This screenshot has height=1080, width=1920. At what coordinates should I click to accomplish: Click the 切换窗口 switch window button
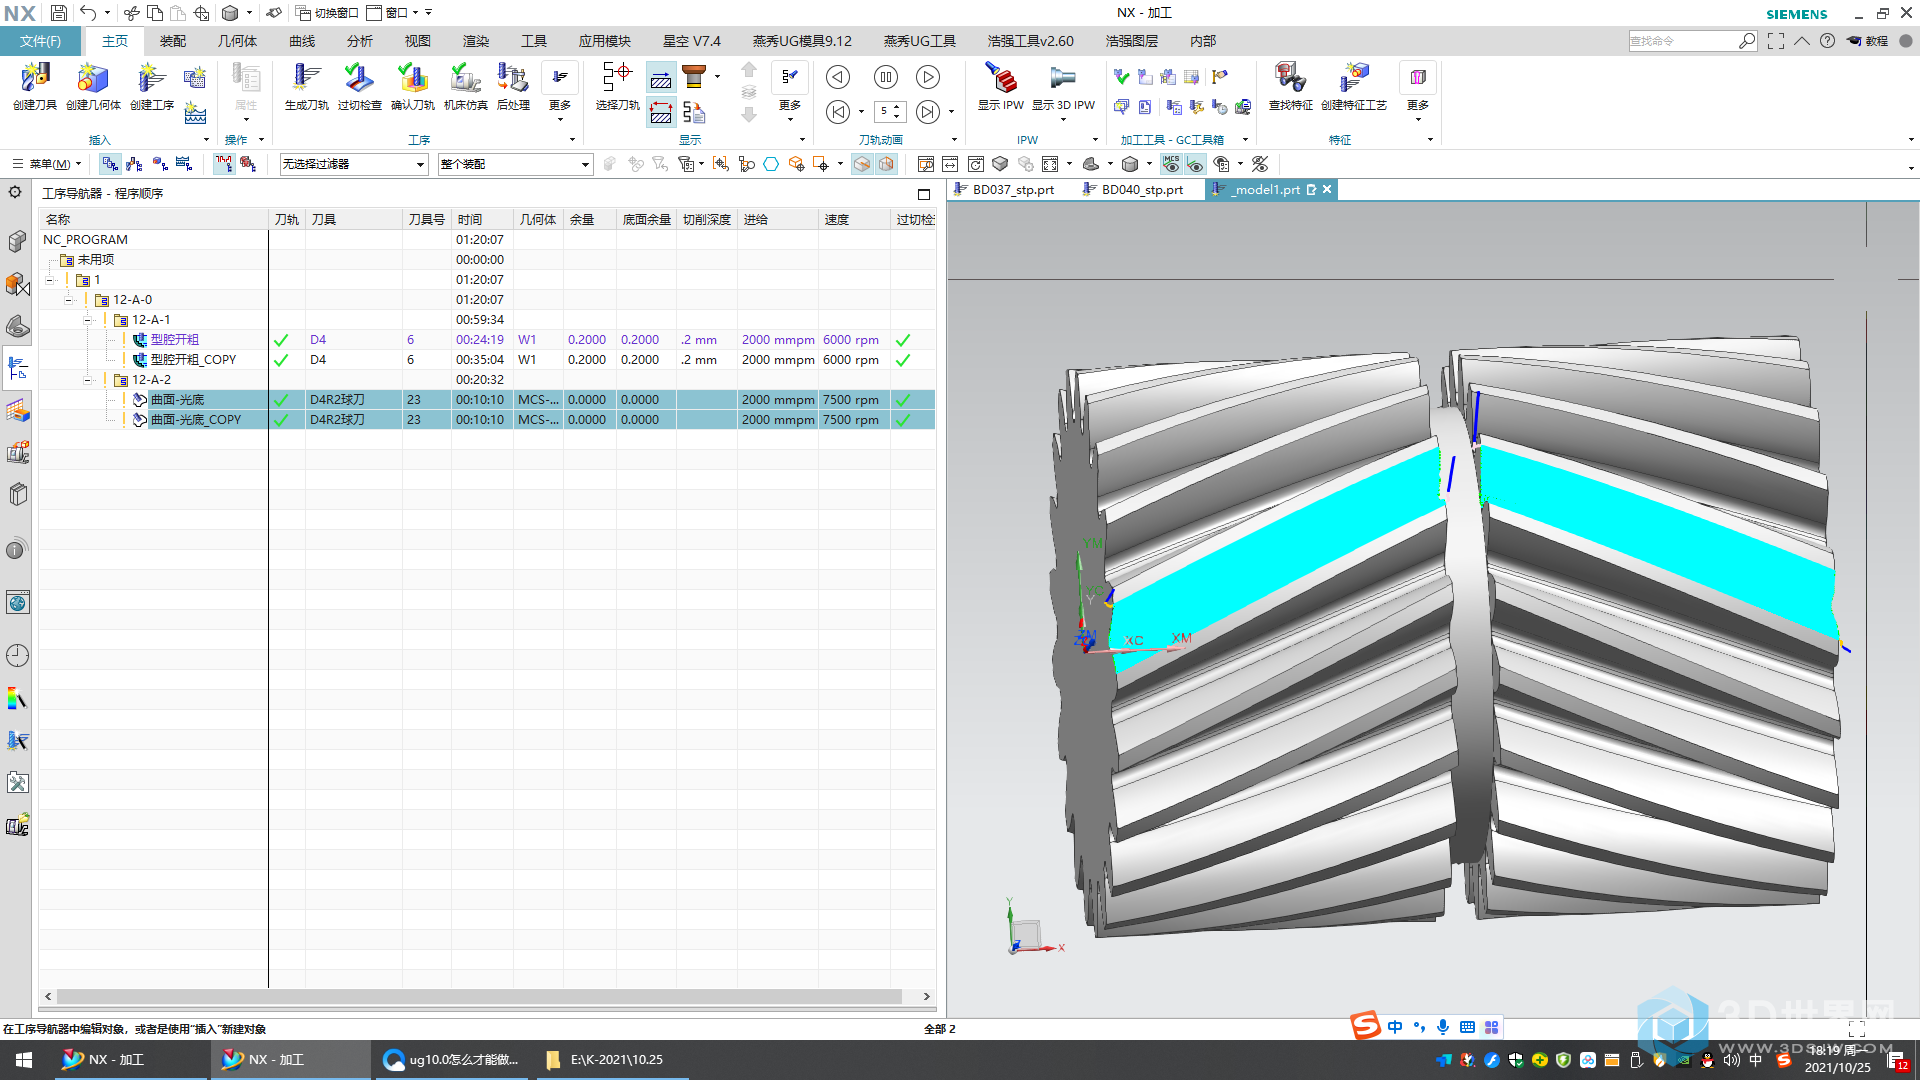327,13
